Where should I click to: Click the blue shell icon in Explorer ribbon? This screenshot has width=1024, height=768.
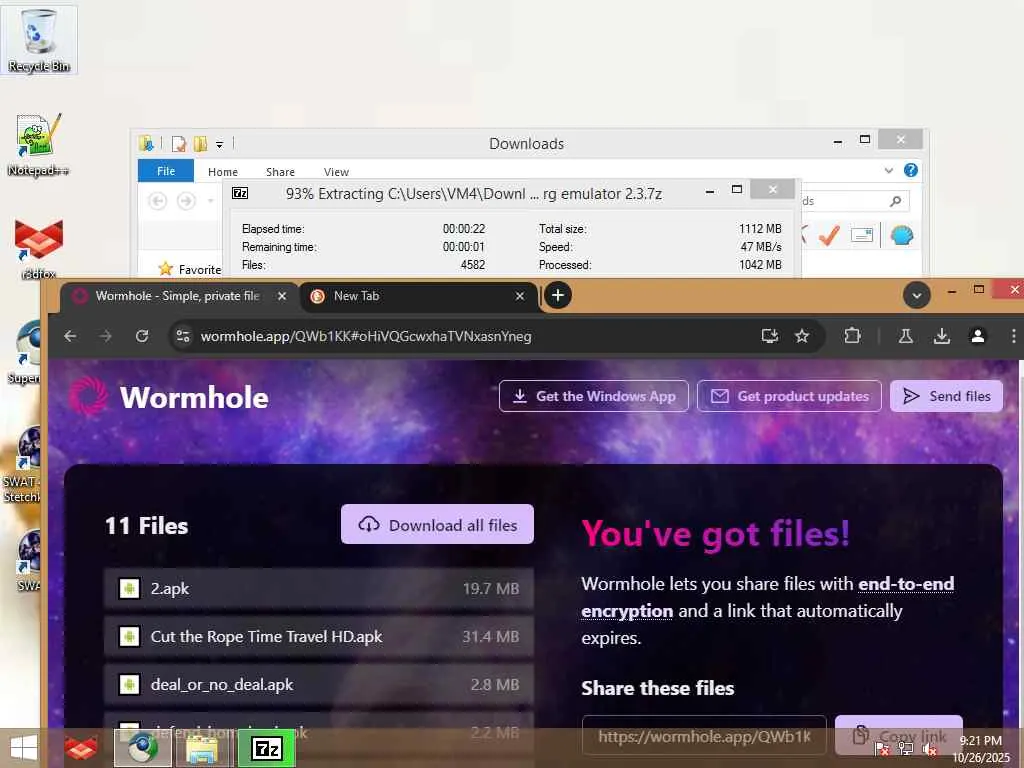902,235
